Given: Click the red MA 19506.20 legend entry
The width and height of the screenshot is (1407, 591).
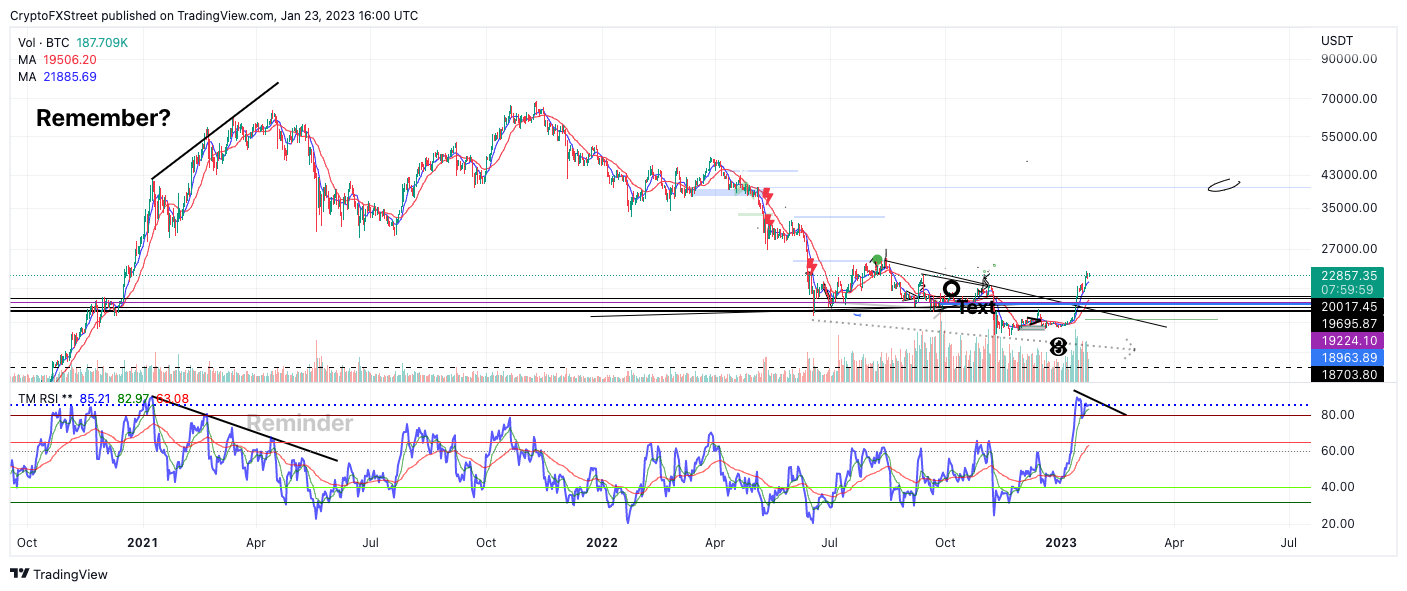Looking at the screenshot, I should click(57, 59).
